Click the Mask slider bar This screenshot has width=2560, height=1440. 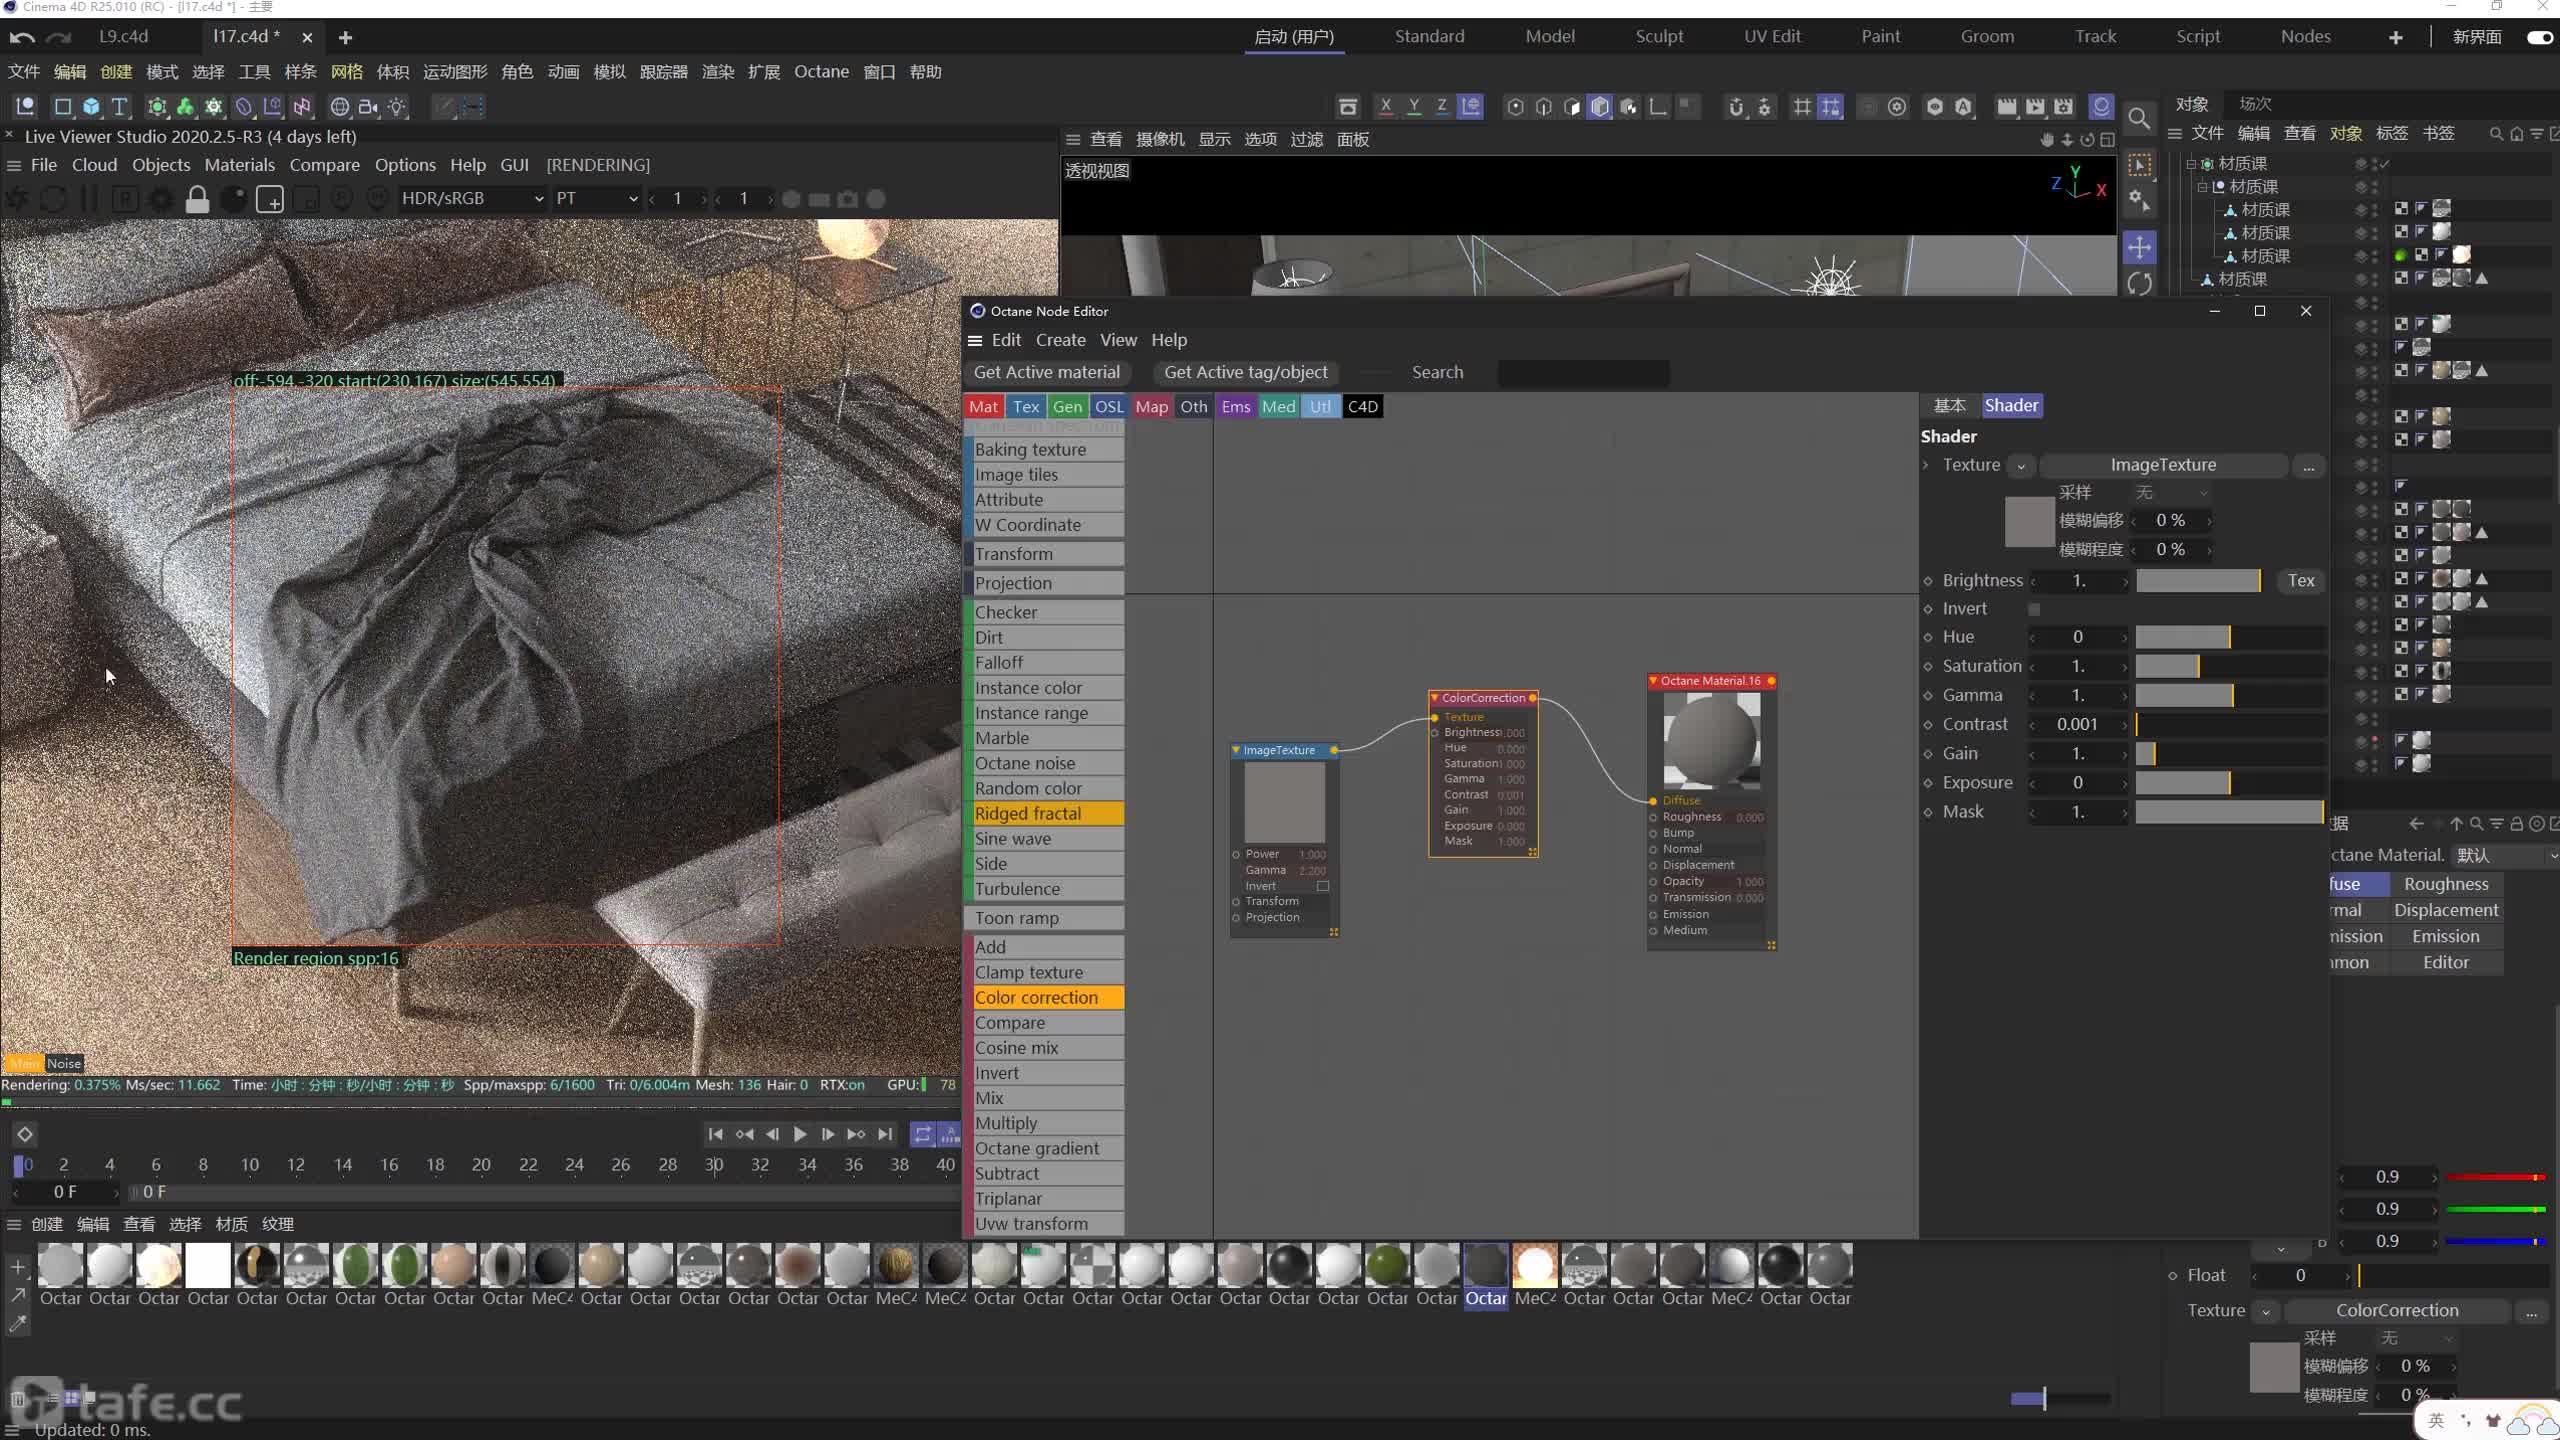coord(2229,812)
